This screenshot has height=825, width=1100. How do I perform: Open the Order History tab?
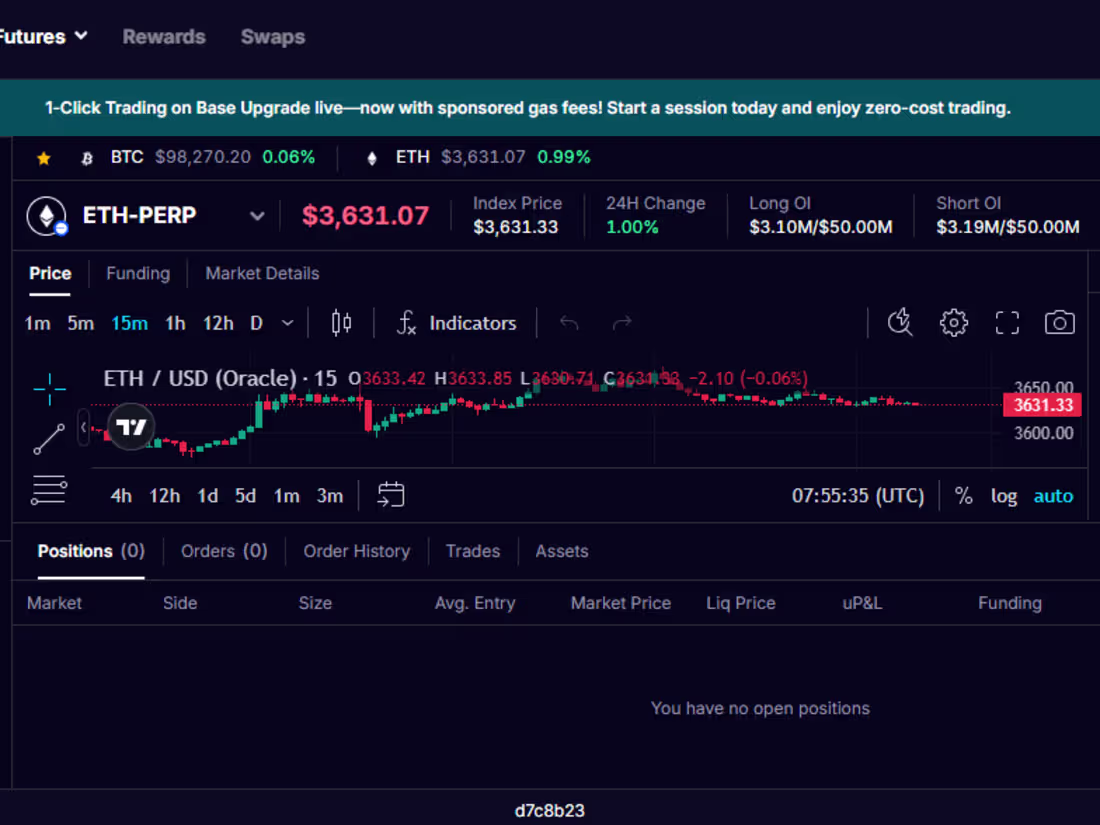point(356,551)
